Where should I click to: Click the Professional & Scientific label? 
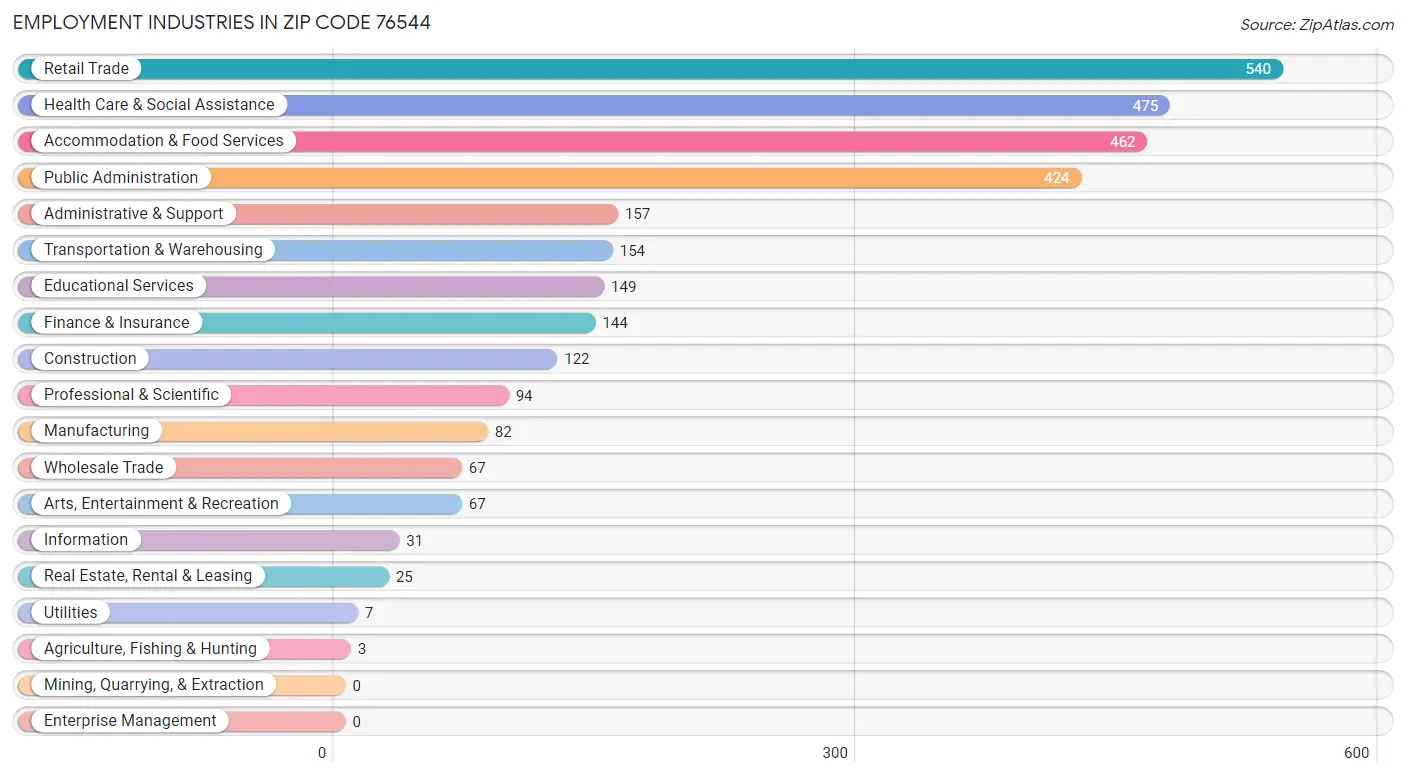(x=131, y=395)
